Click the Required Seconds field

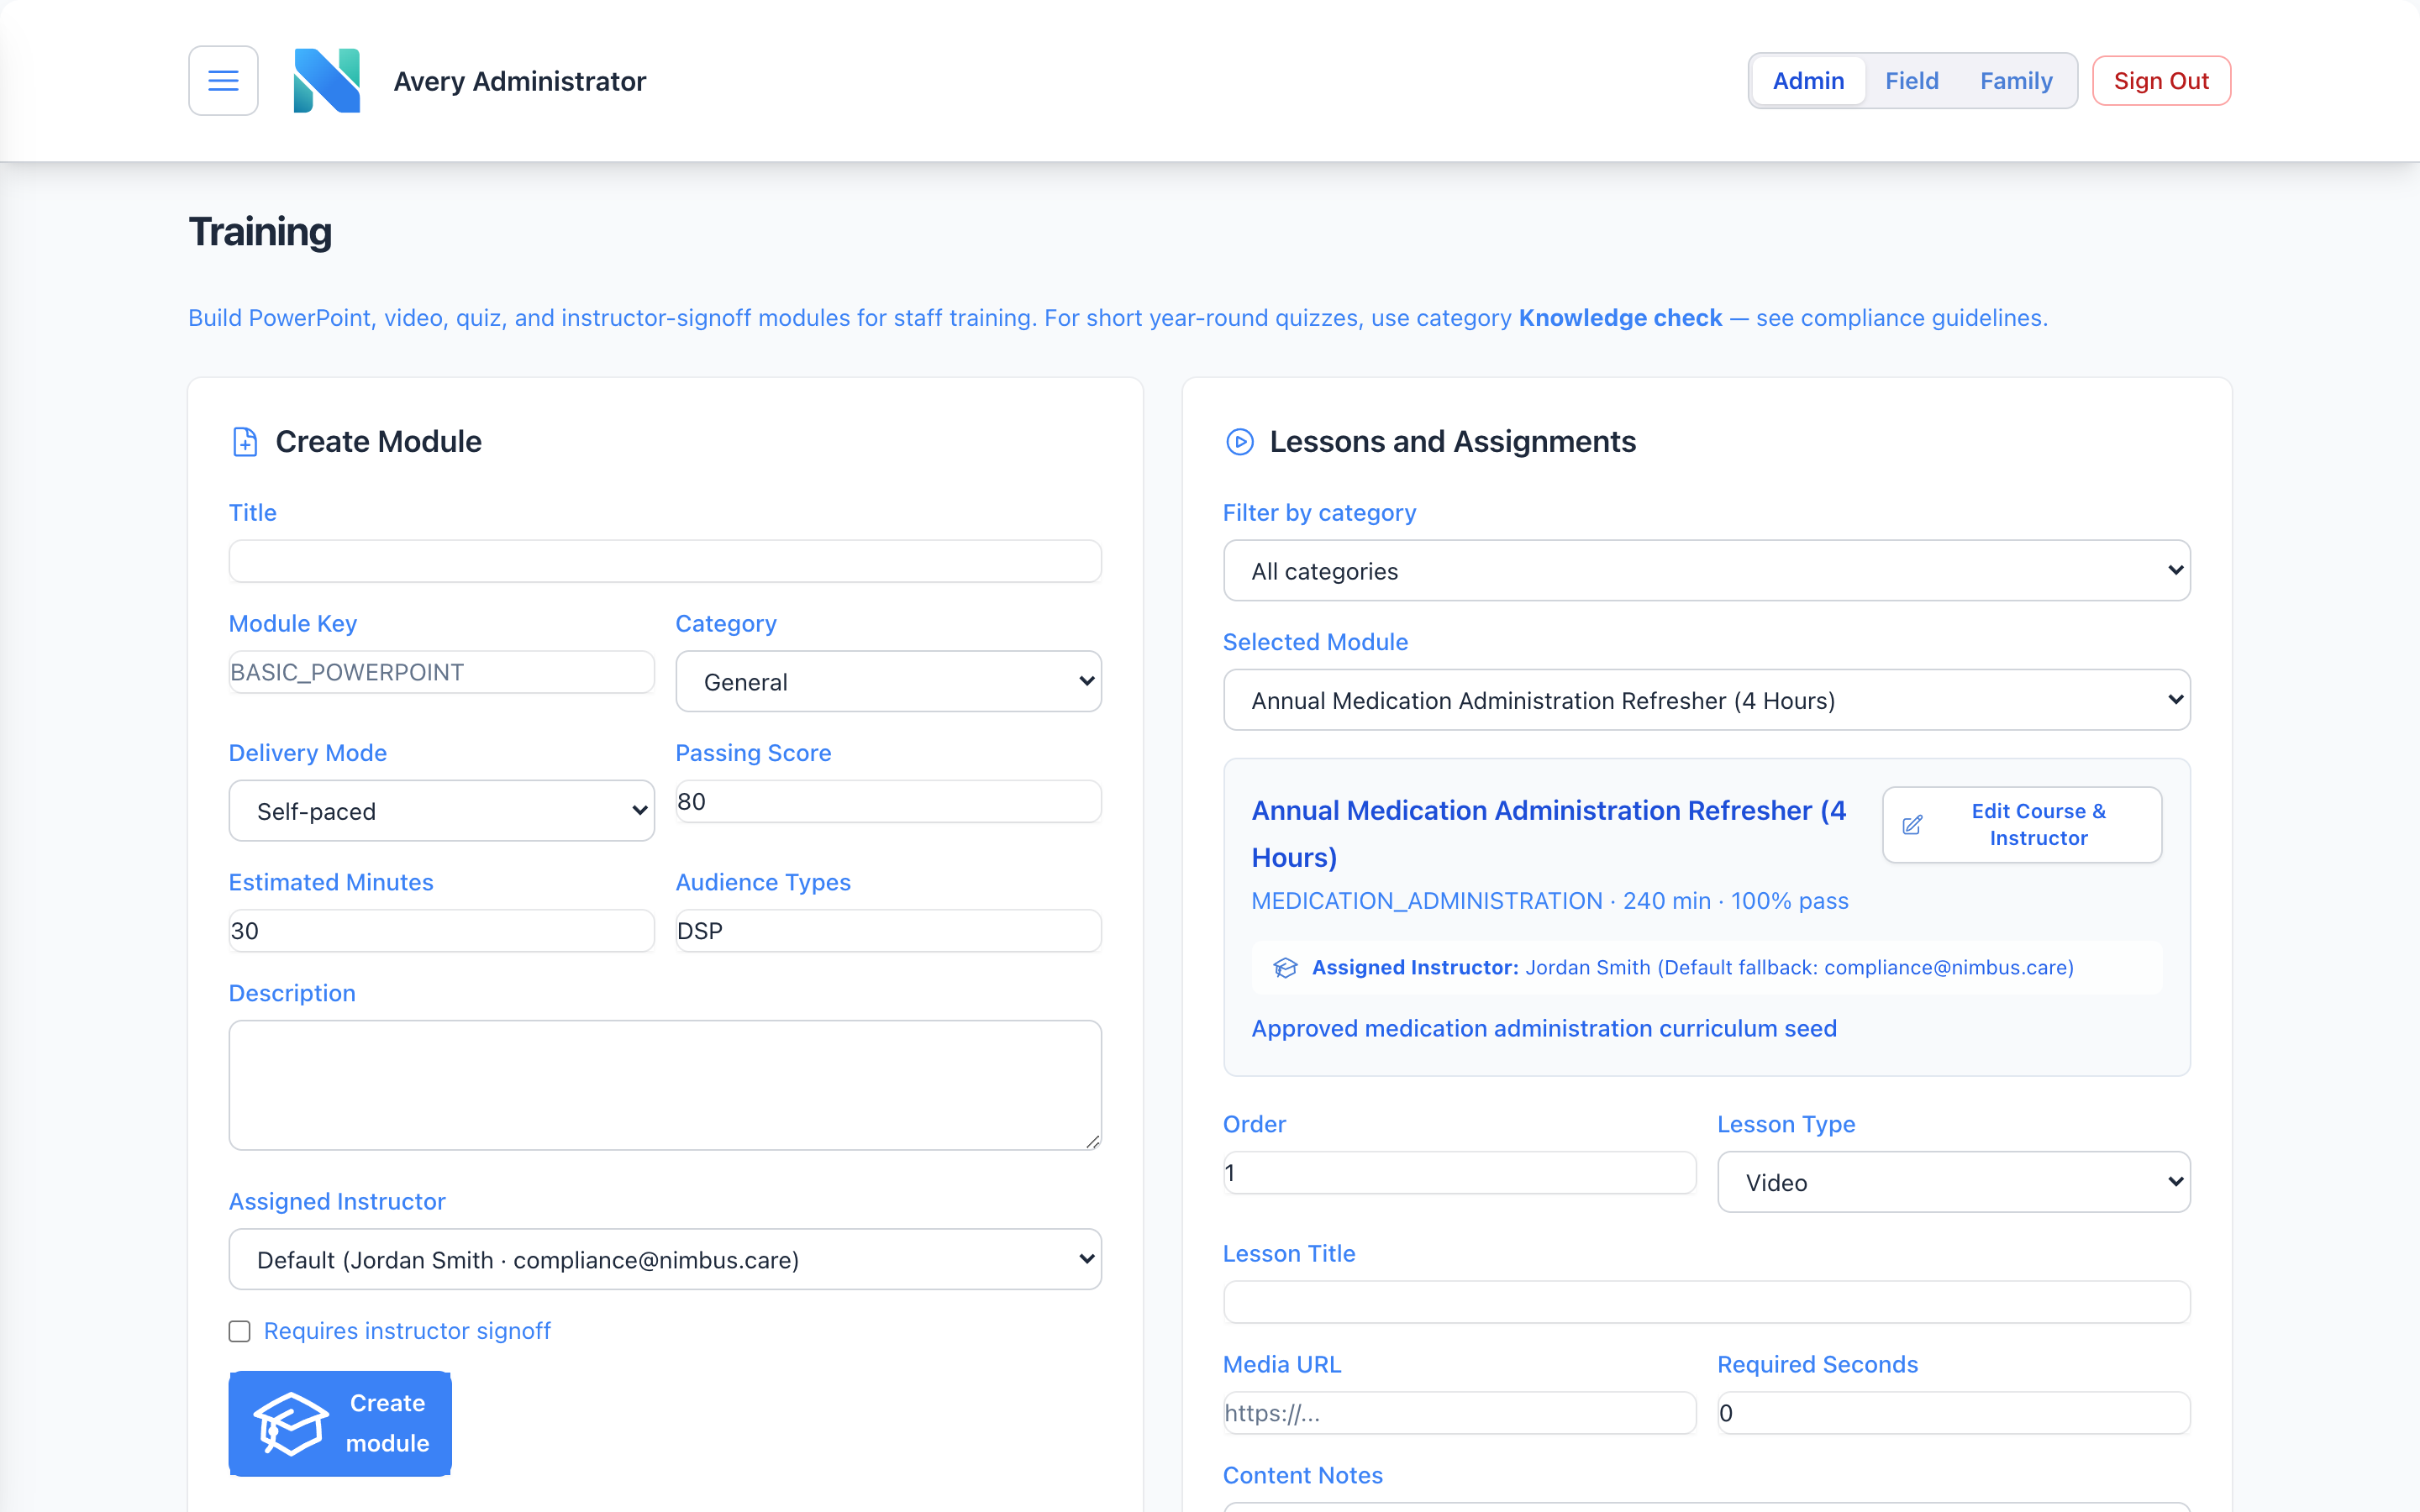pos(1953,1413)
